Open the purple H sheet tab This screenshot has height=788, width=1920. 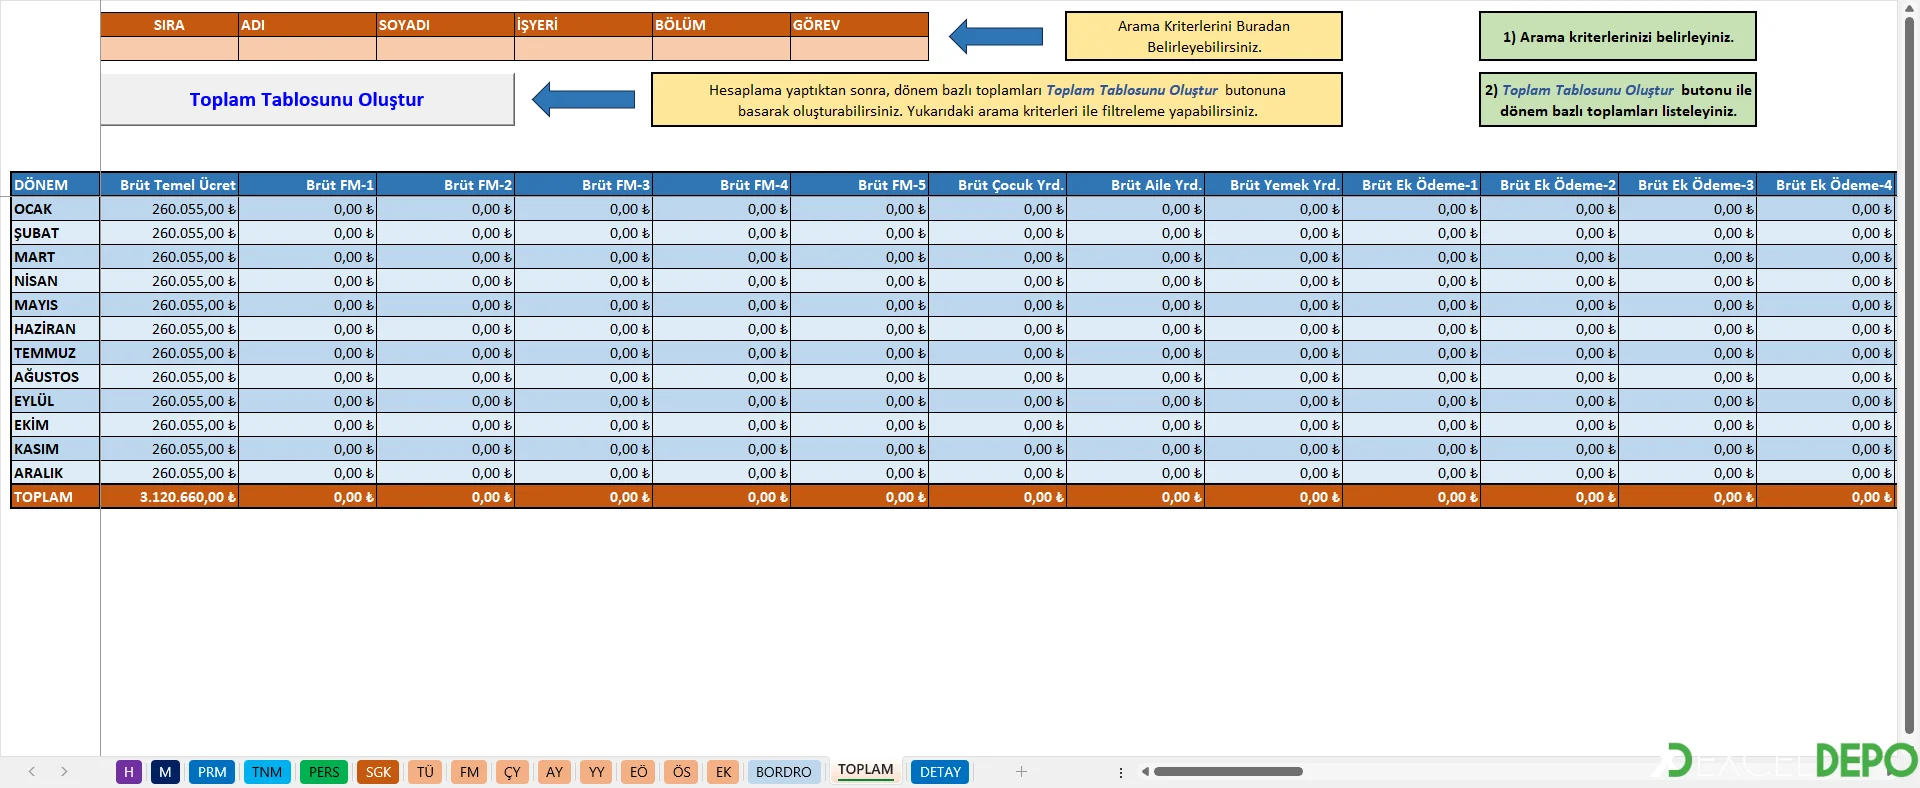tap(128, 772)
